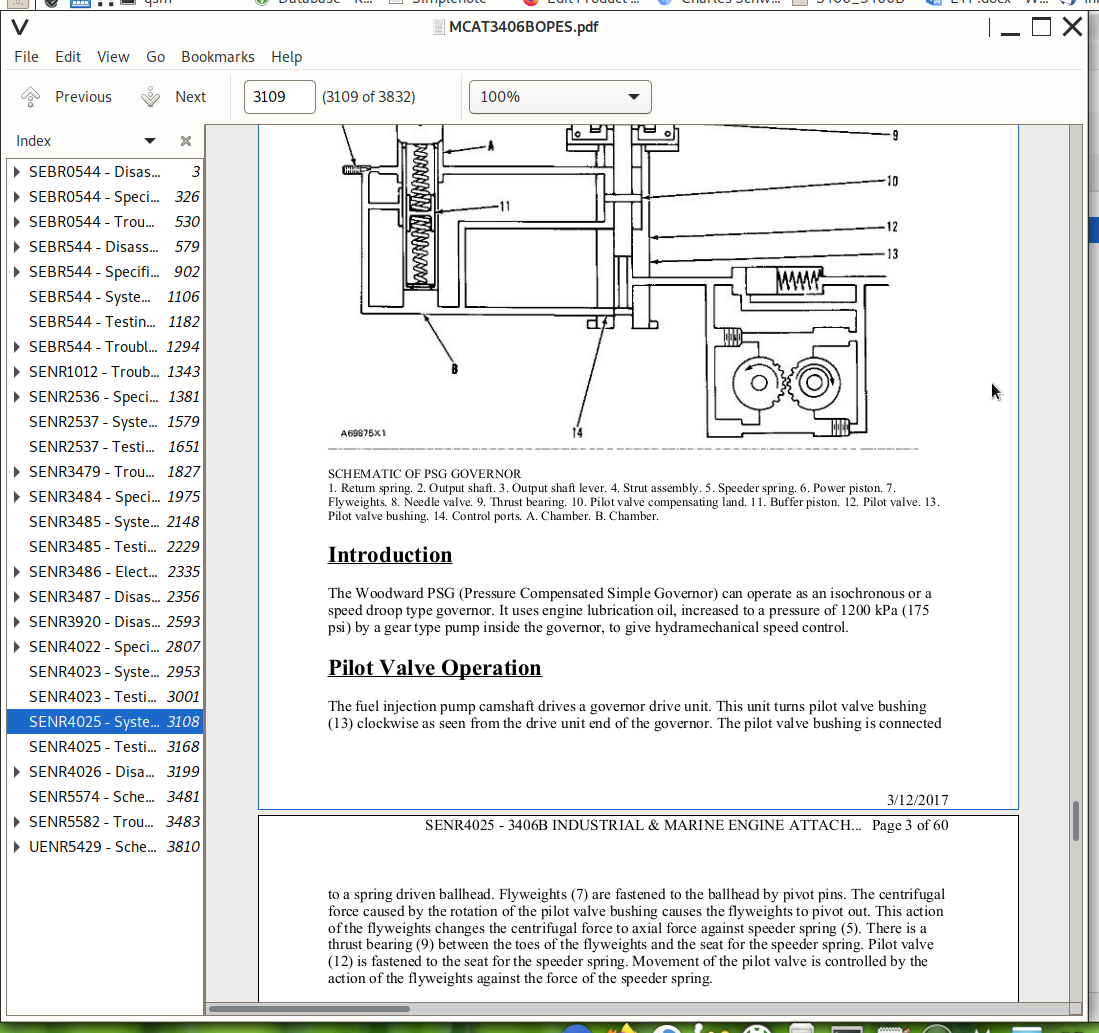Open the File menu
Viewport: 1099px width, 1033px height.
26,57
